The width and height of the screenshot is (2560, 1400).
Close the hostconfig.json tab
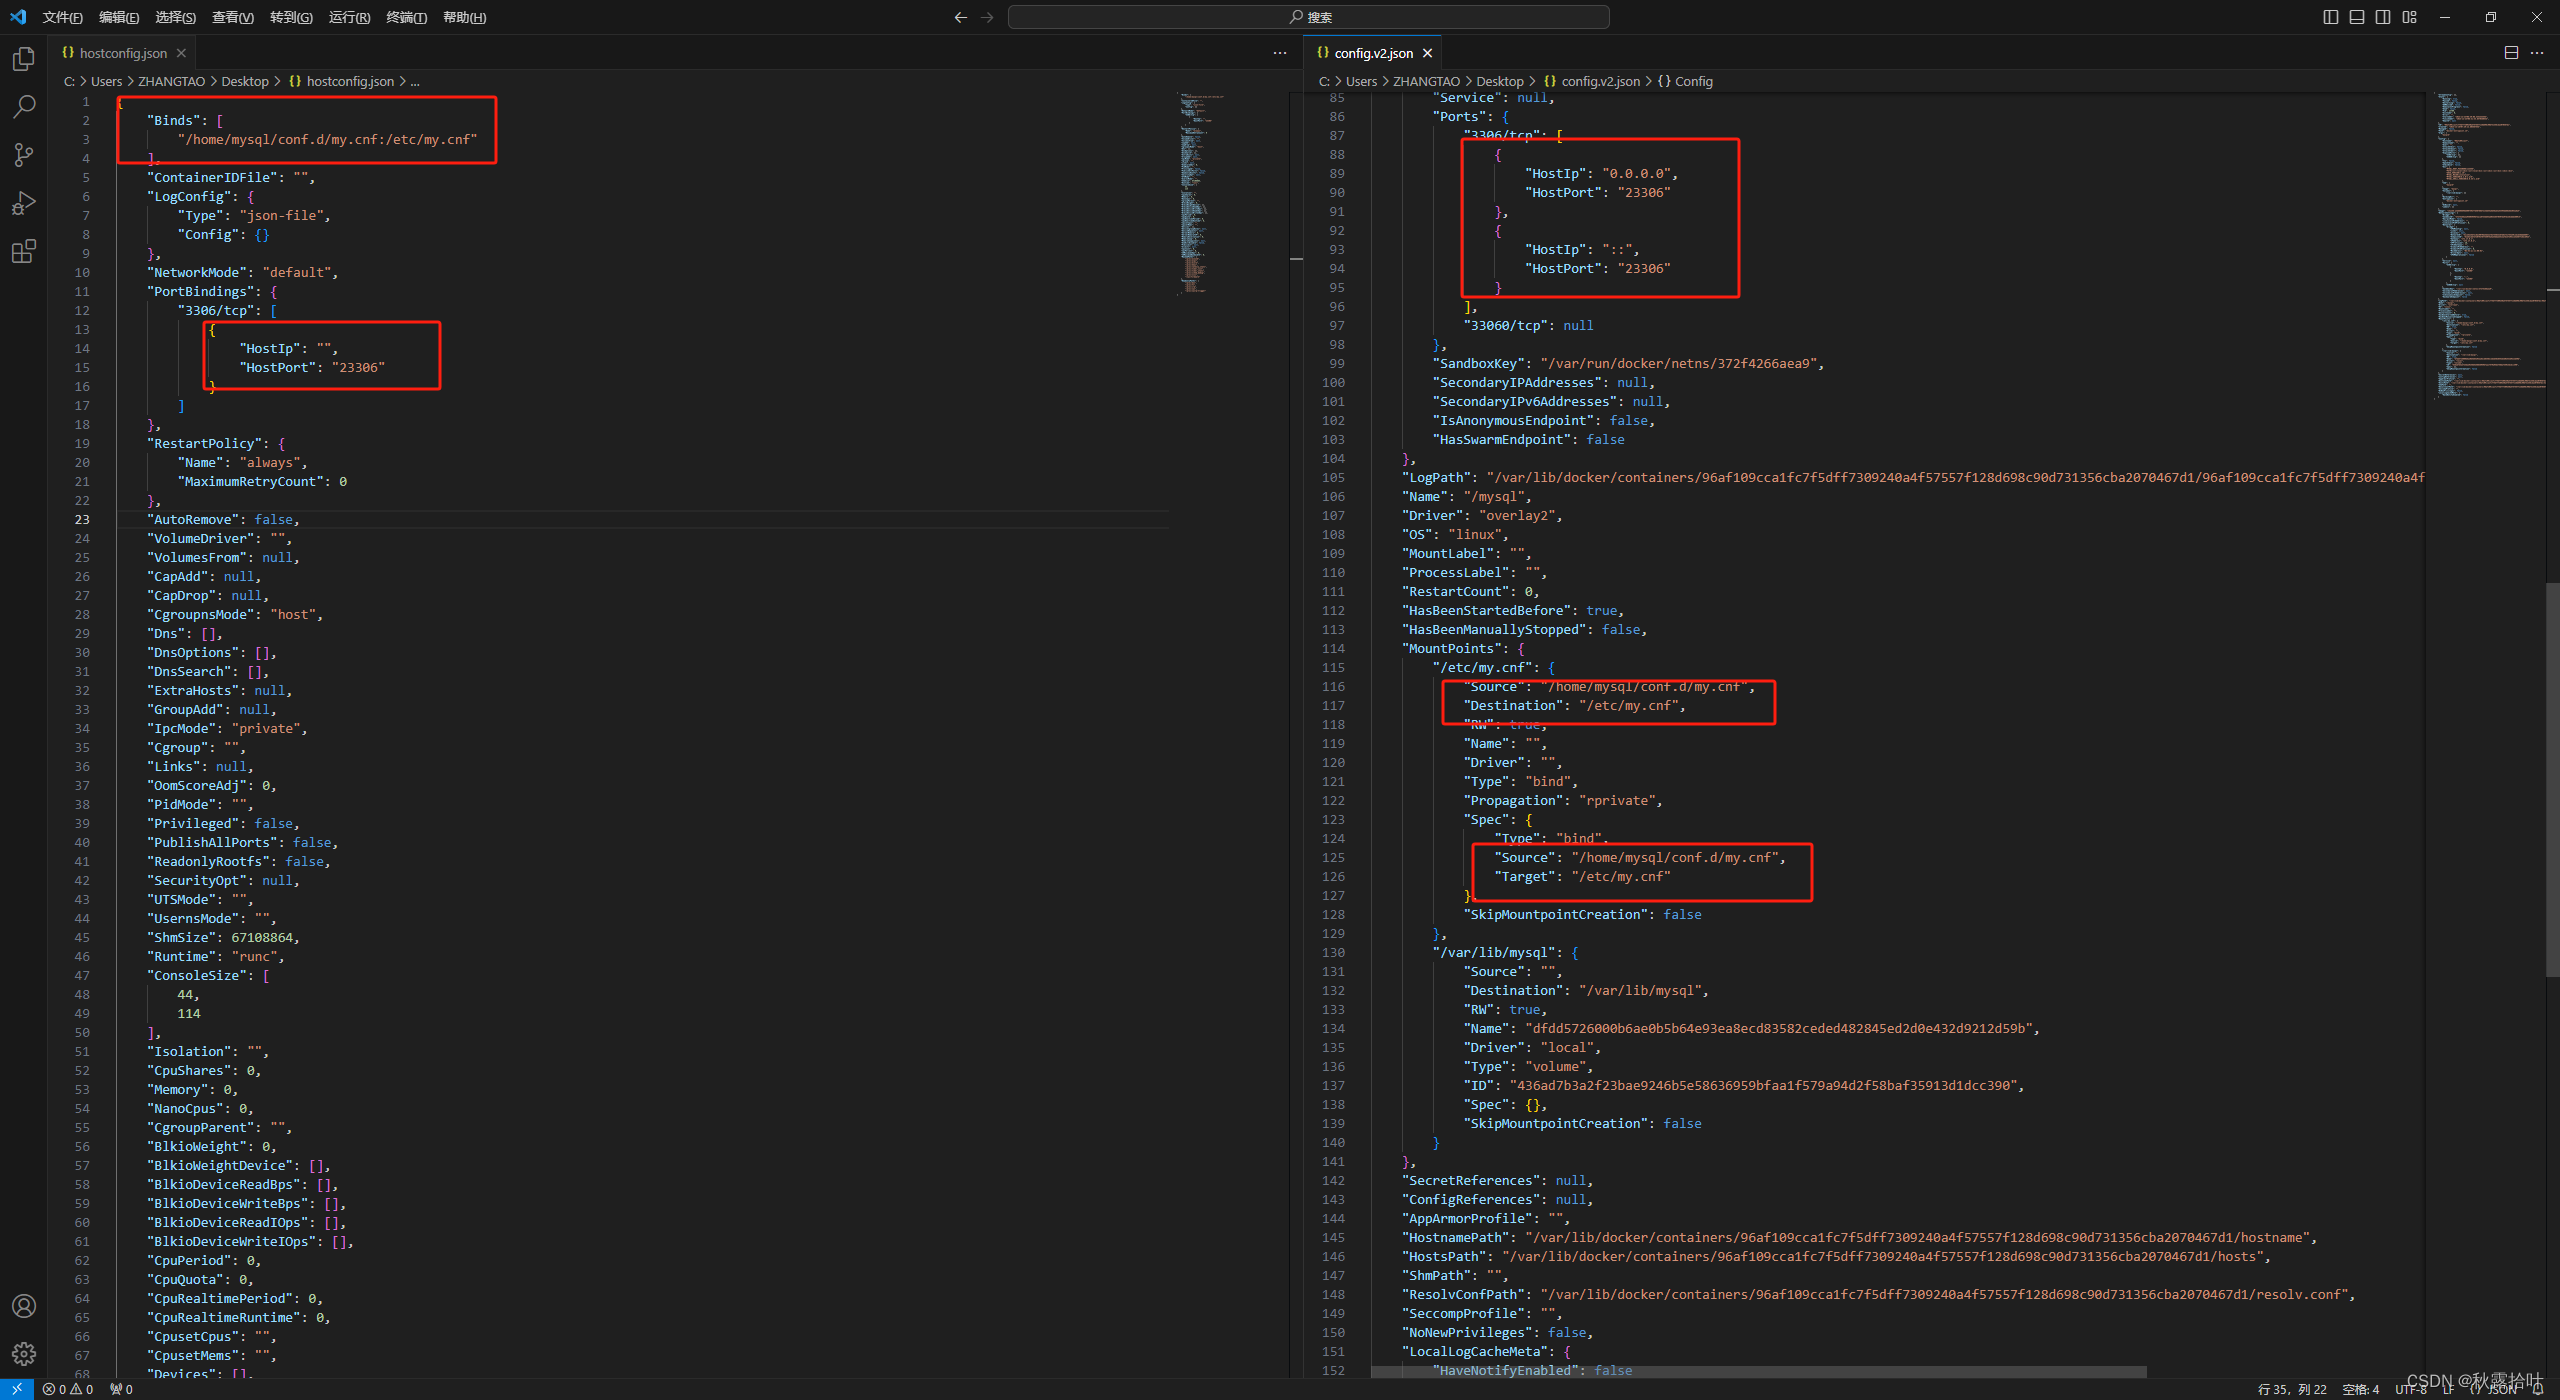click(181, 53)
